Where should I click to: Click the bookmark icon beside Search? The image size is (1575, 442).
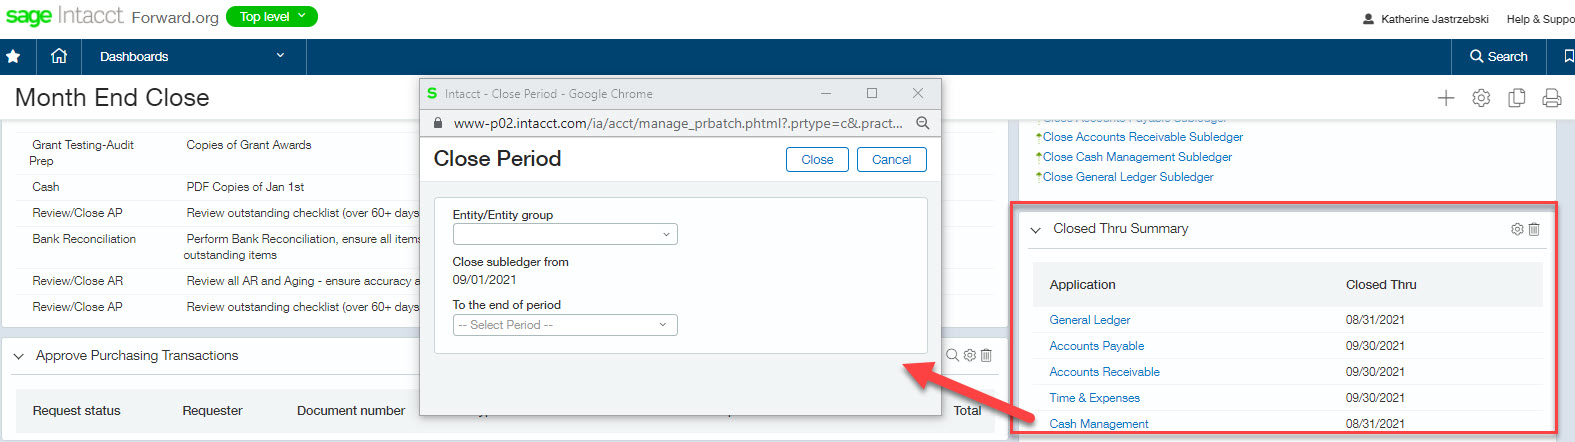1568,57
